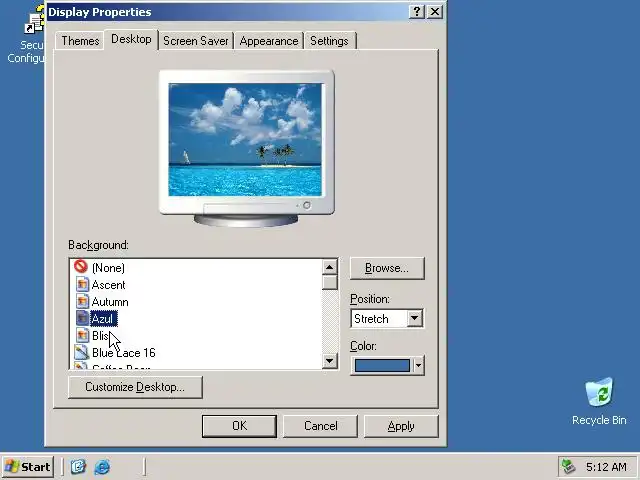Open Internet Explorer from quick launch

tap(102, 467)
